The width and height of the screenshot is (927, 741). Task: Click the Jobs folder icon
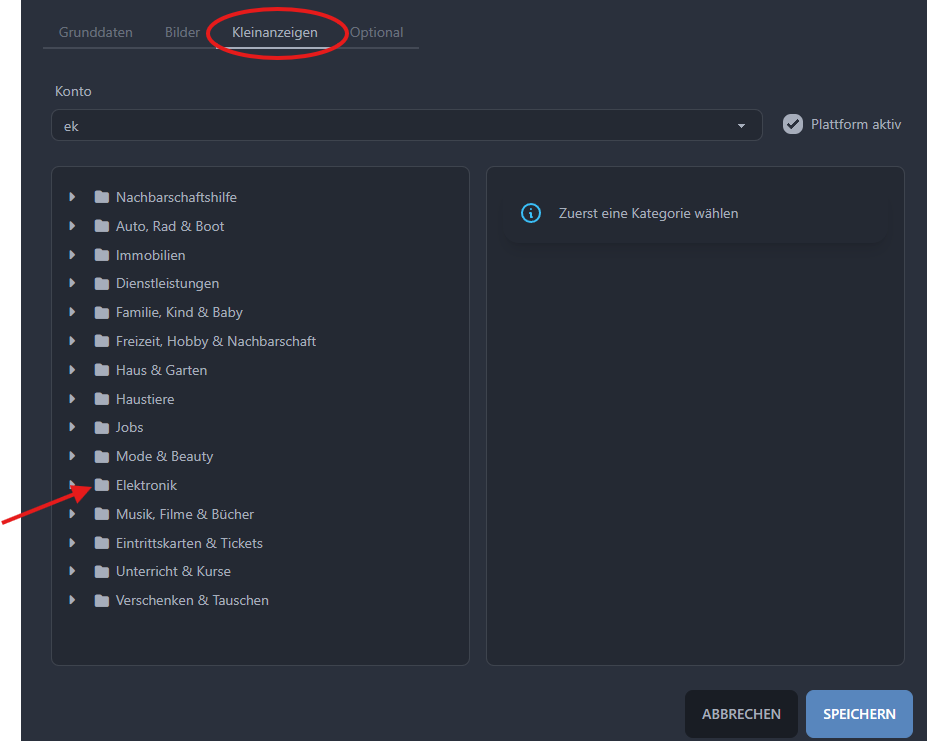[x=101, y=427]
